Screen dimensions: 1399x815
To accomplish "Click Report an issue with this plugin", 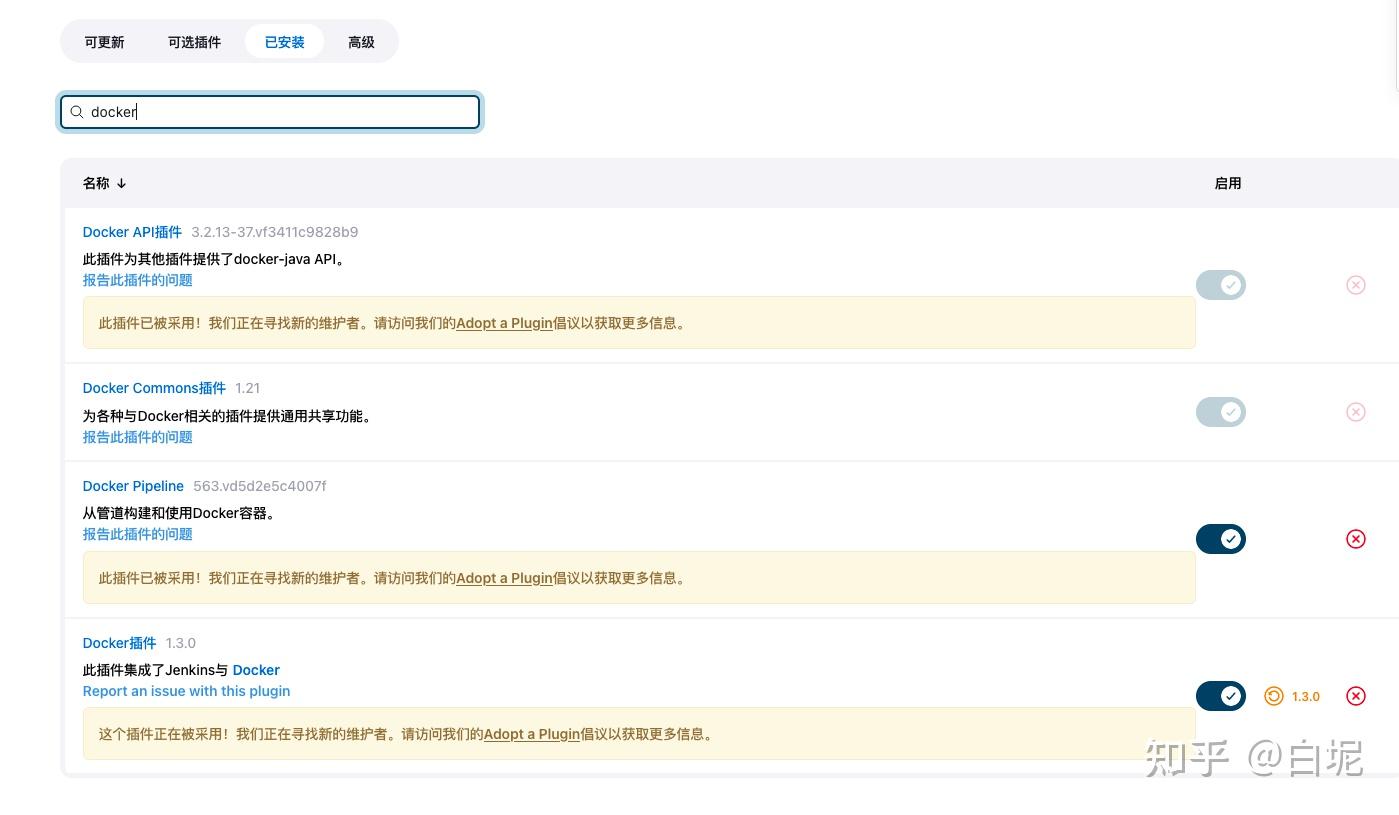I will click(x=186, y=691).
